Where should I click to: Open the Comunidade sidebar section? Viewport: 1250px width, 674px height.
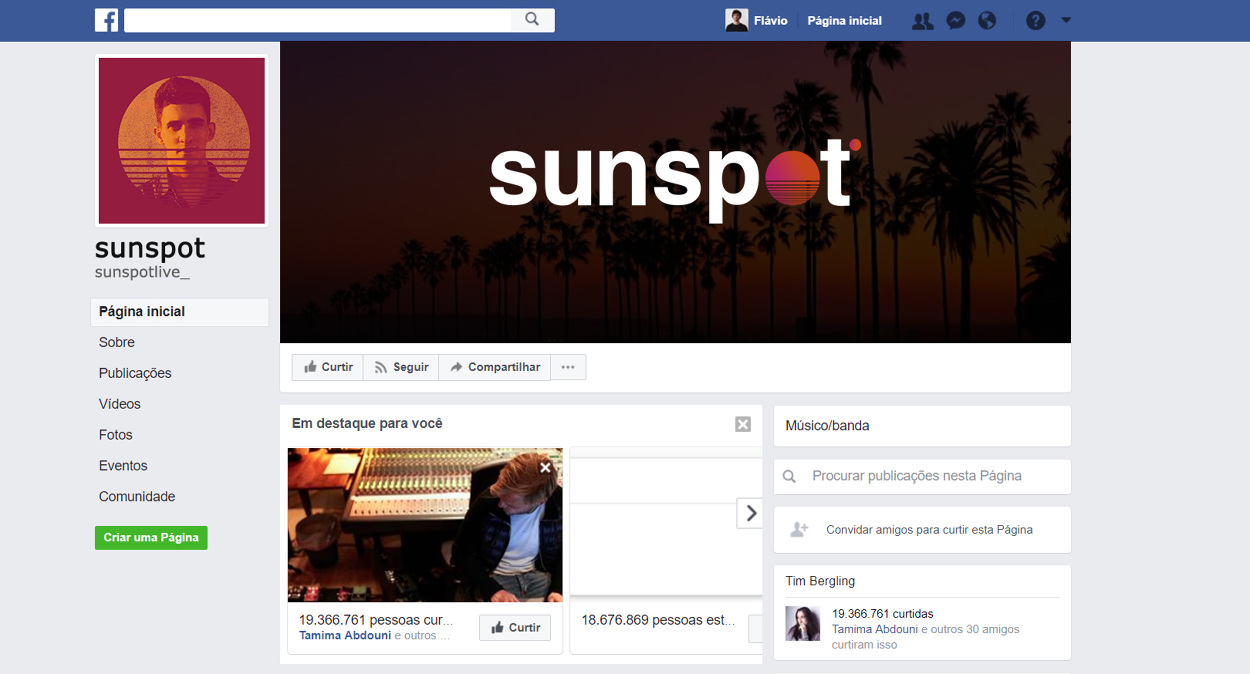[137, 497]
